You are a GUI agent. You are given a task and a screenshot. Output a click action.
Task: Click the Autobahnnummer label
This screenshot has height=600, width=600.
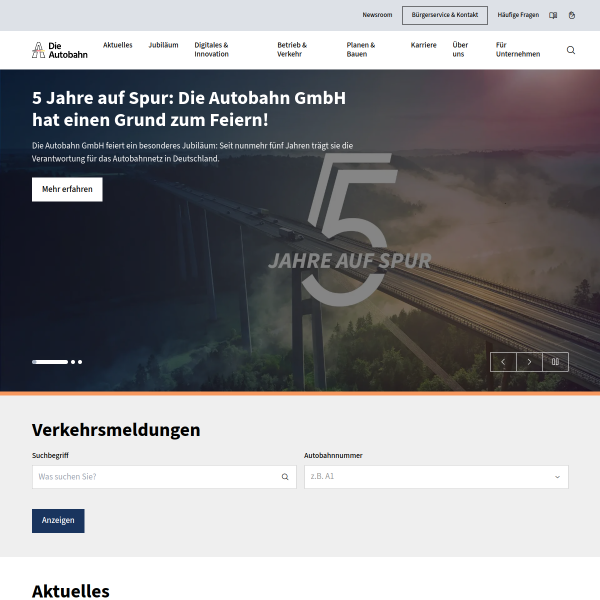(x=333, y=455)
